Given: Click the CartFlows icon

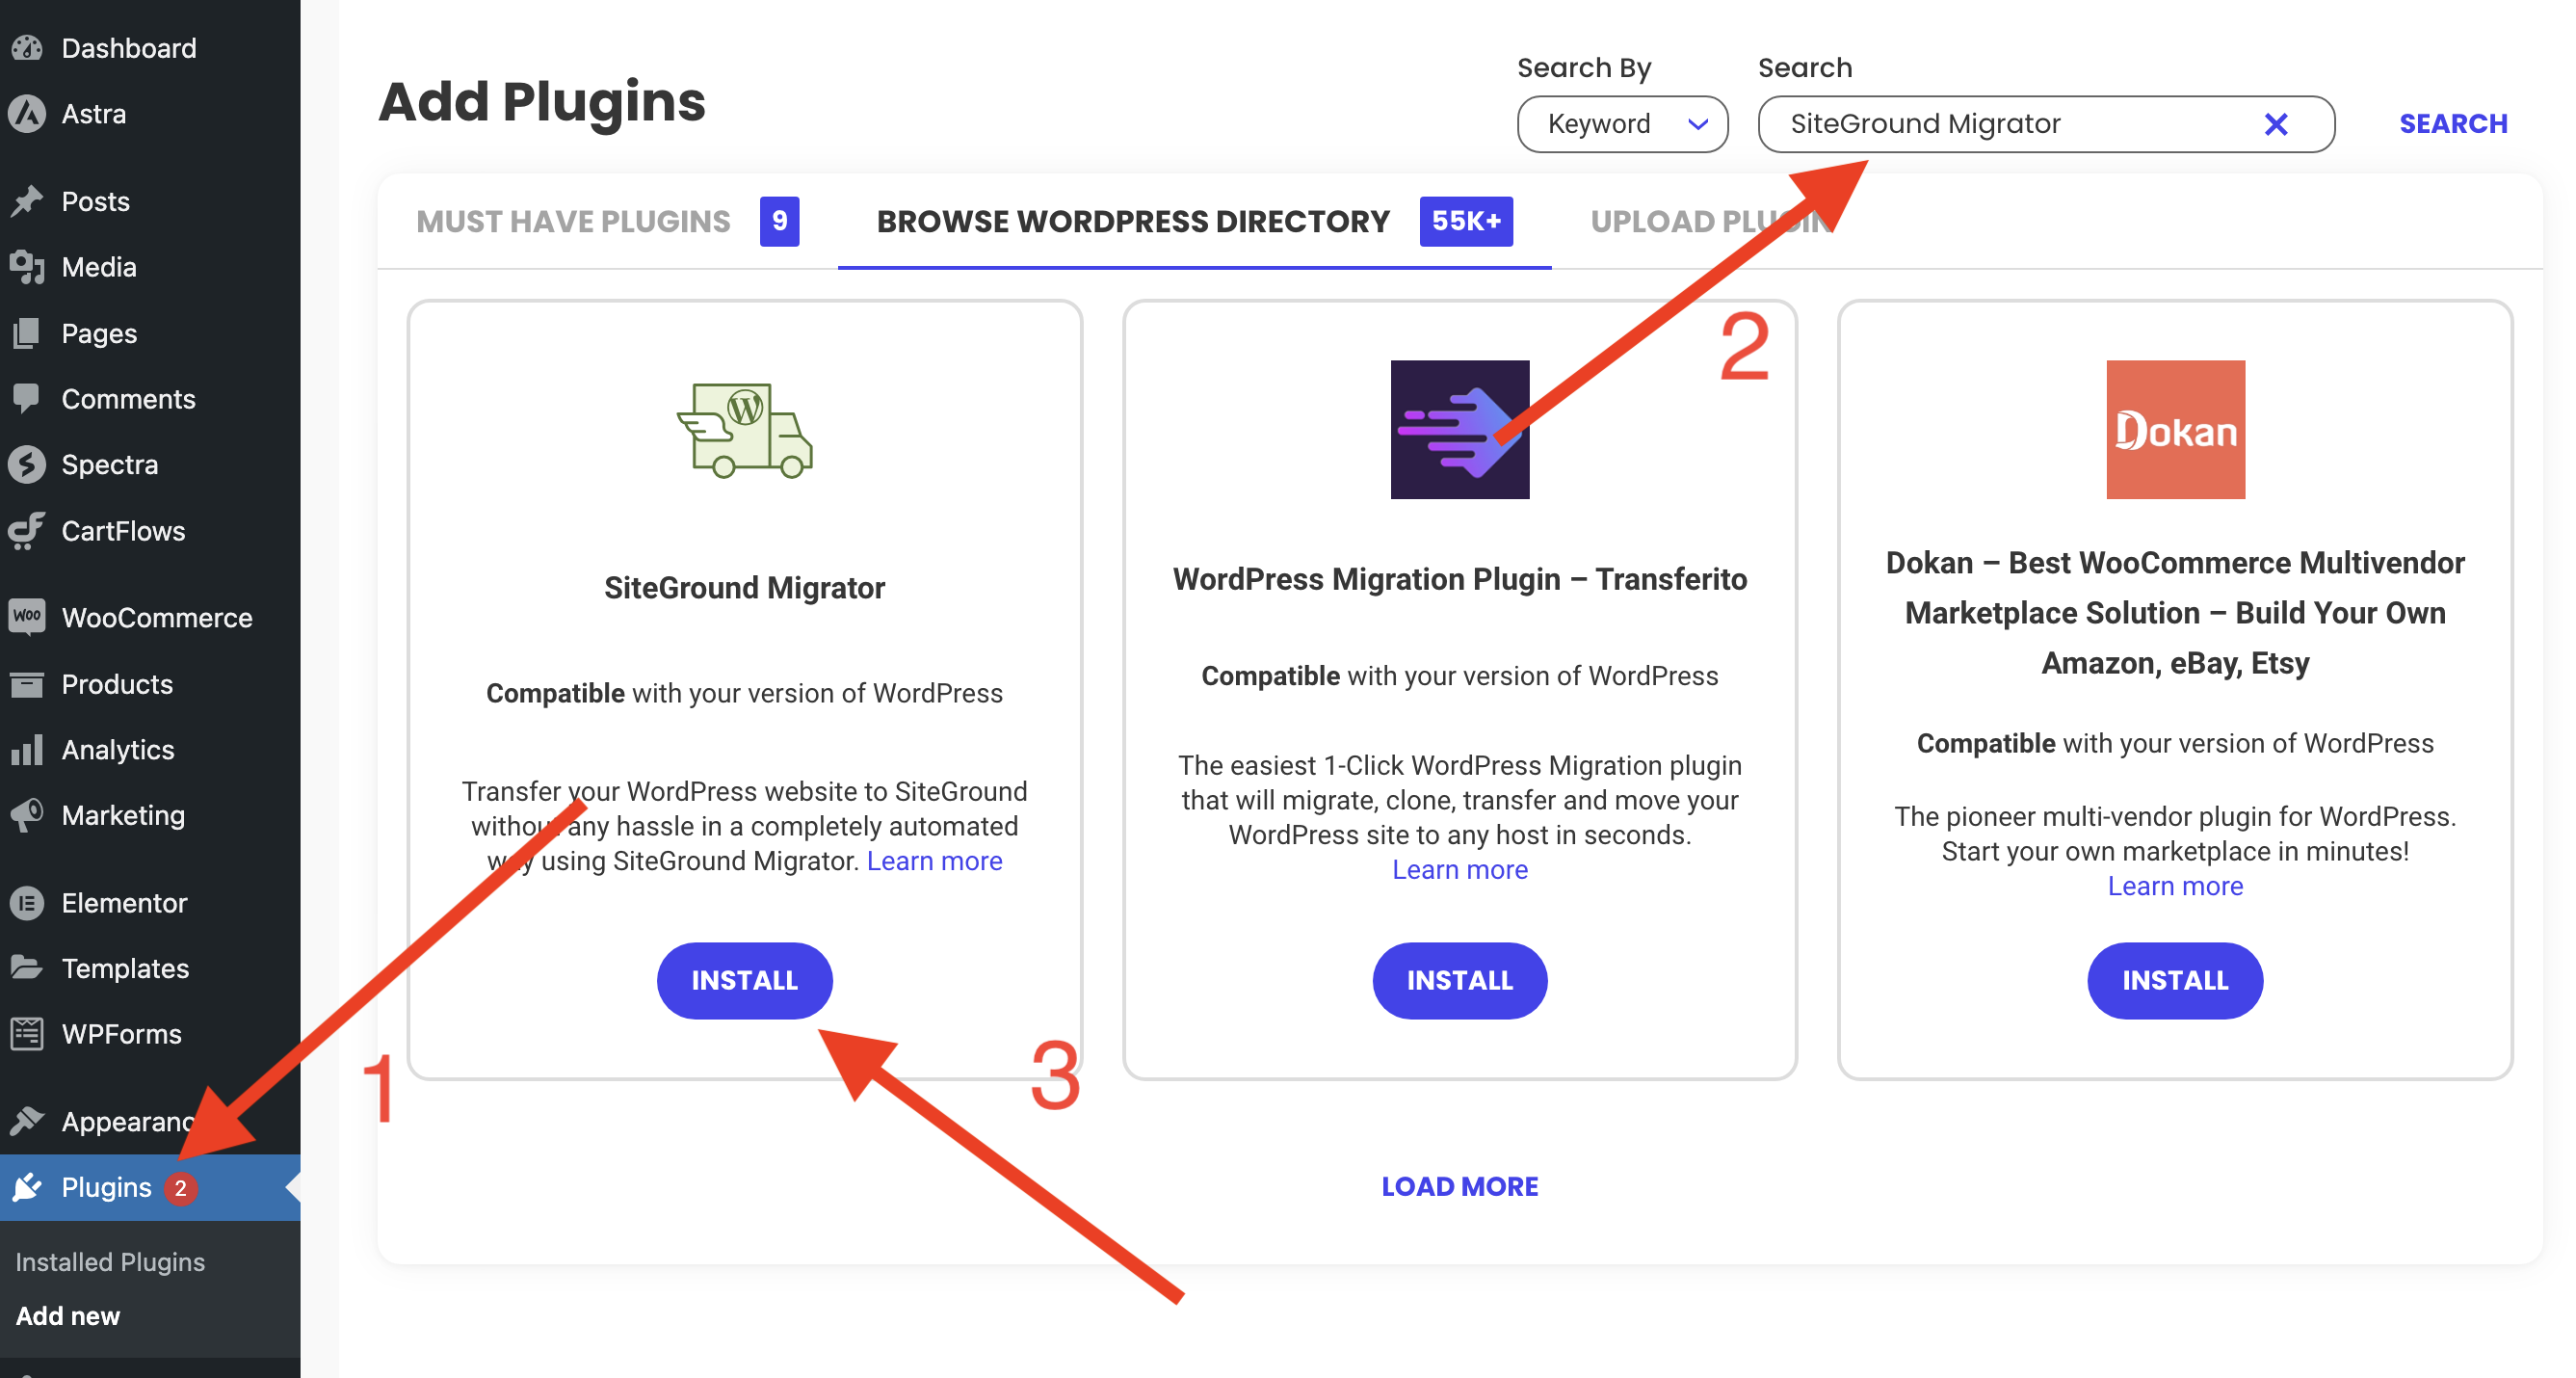Looking at the screenshot, I should [27, 530].
